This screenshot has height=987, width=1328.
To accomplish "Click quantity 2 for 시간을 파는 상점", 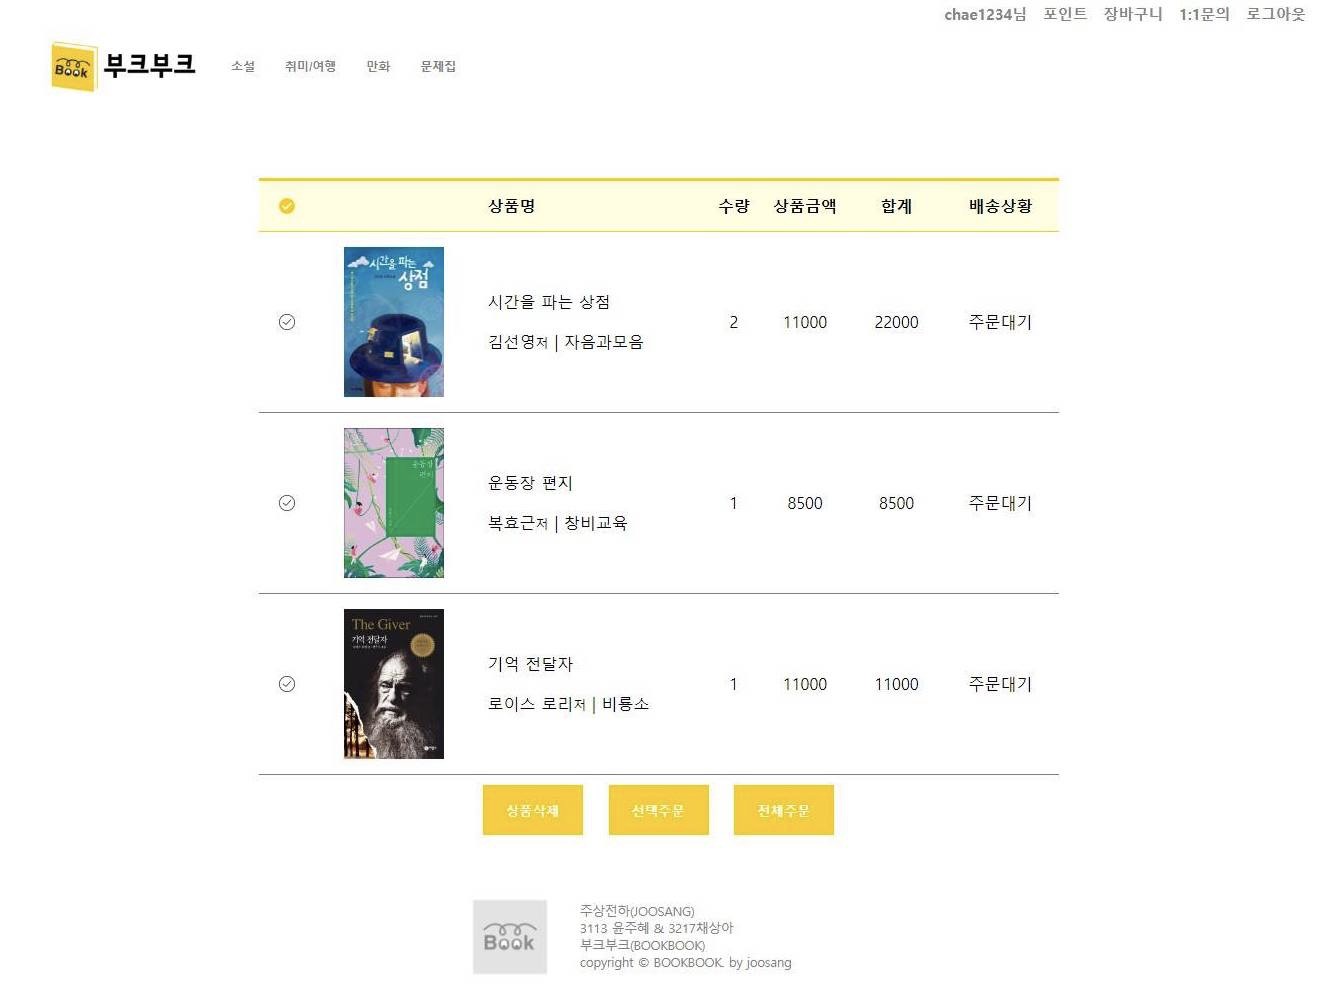I will (733, 322).
